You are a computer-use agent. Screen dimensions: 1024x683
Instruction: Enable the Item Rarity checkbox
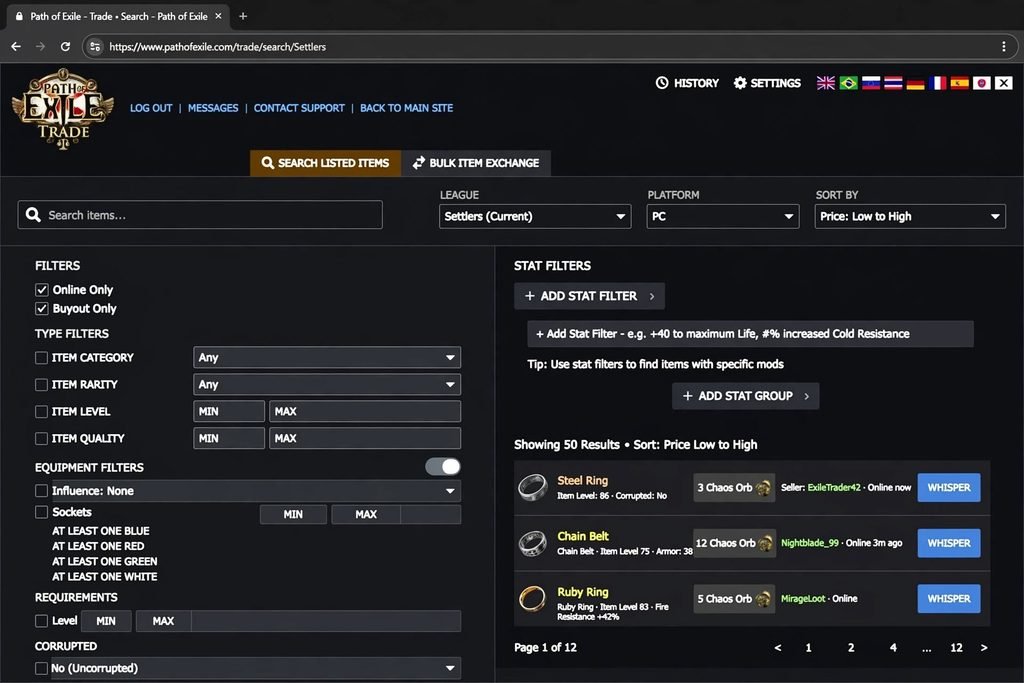41,385
